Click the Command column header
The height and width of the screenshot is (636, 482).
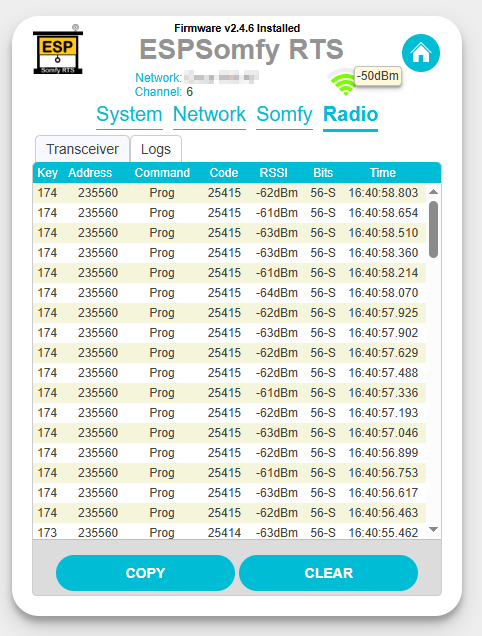point(162,173)
